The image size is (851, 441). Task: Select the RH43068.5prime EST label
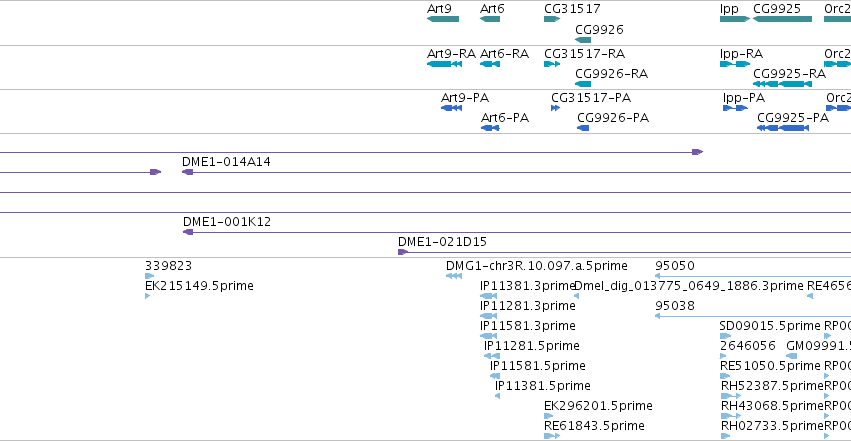(772, 406)
